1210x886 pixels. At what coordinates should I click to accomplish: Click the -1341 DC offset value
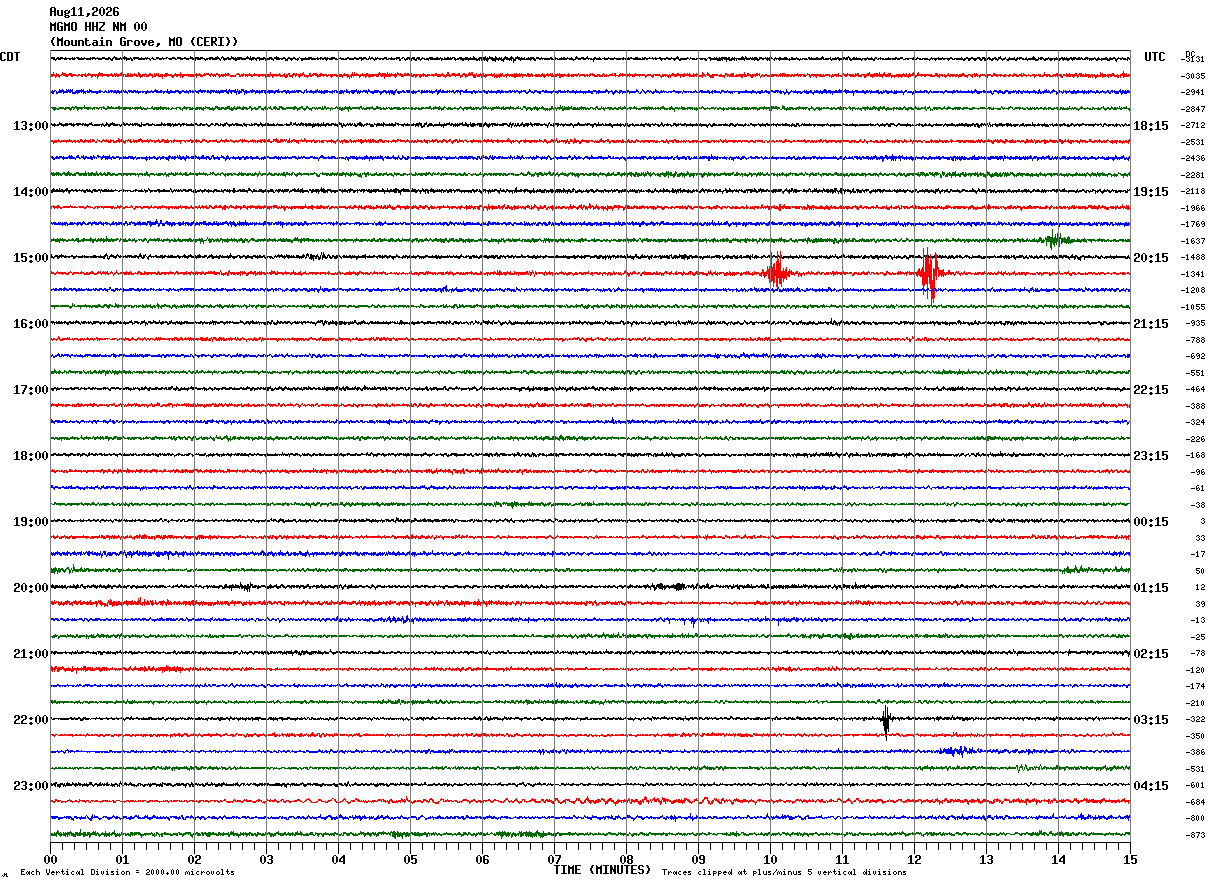click(1193, 274)
